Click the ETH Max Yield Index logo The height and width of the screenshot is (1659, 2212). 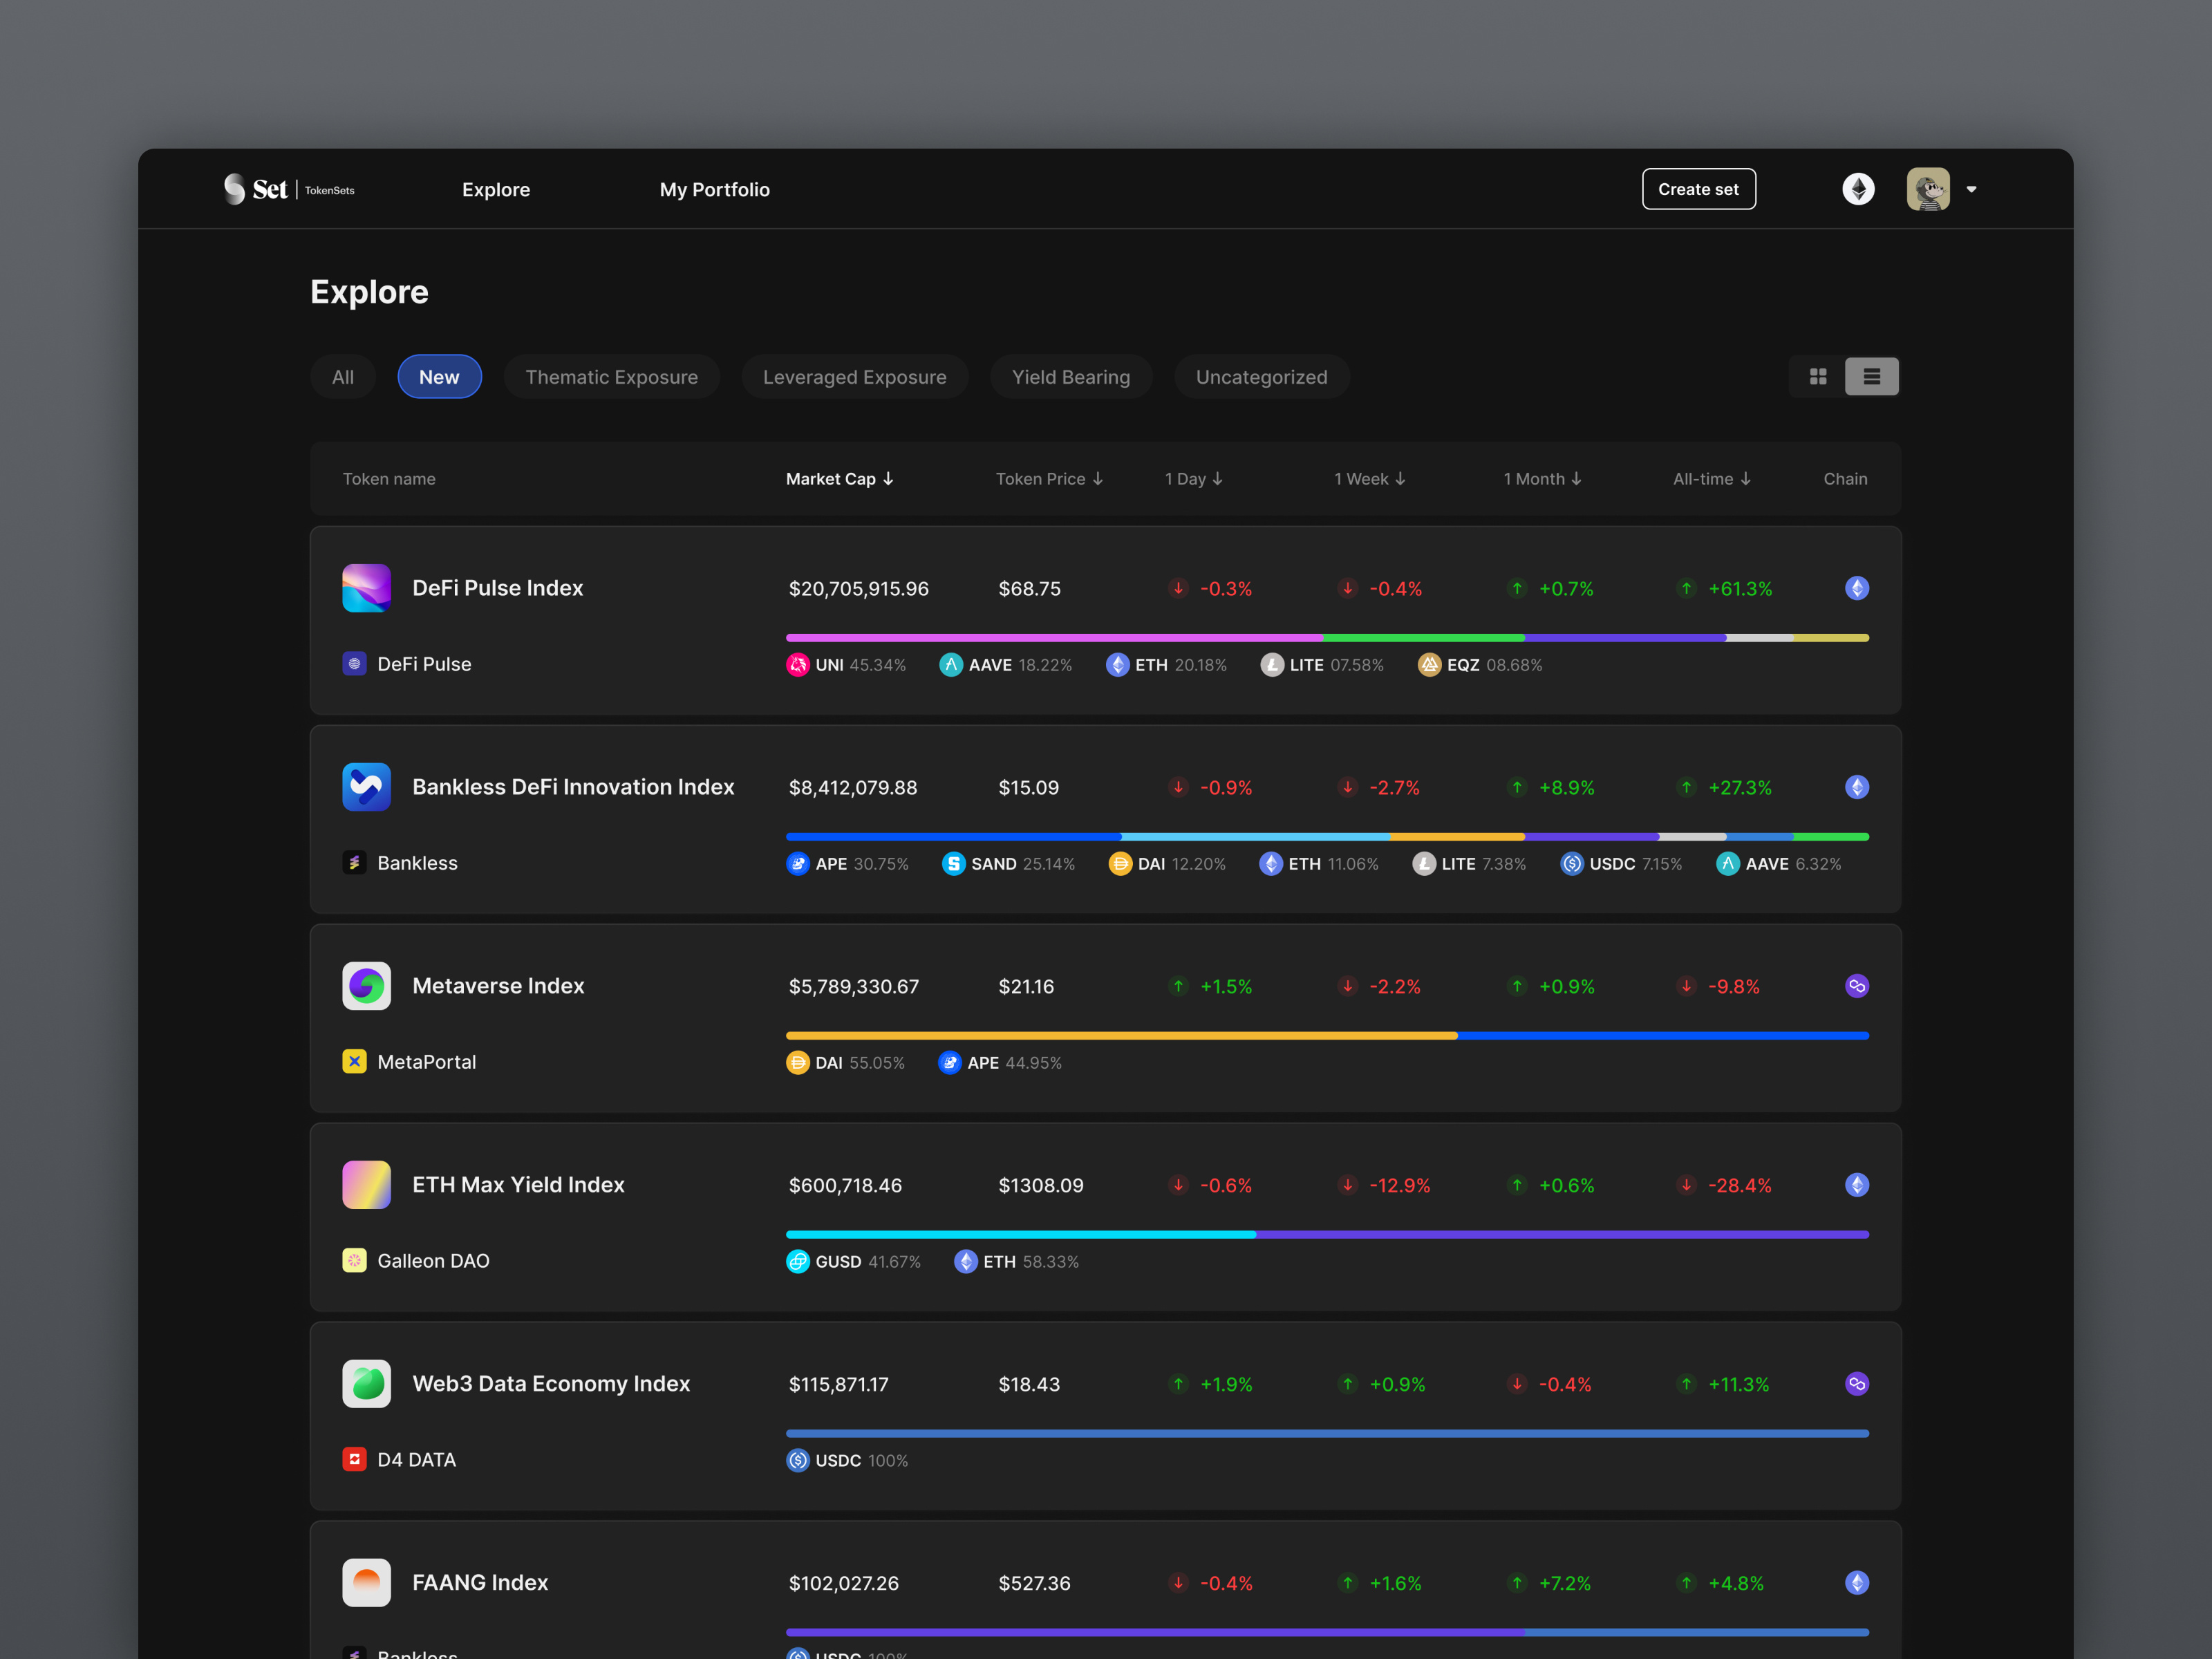point(367,1185)
